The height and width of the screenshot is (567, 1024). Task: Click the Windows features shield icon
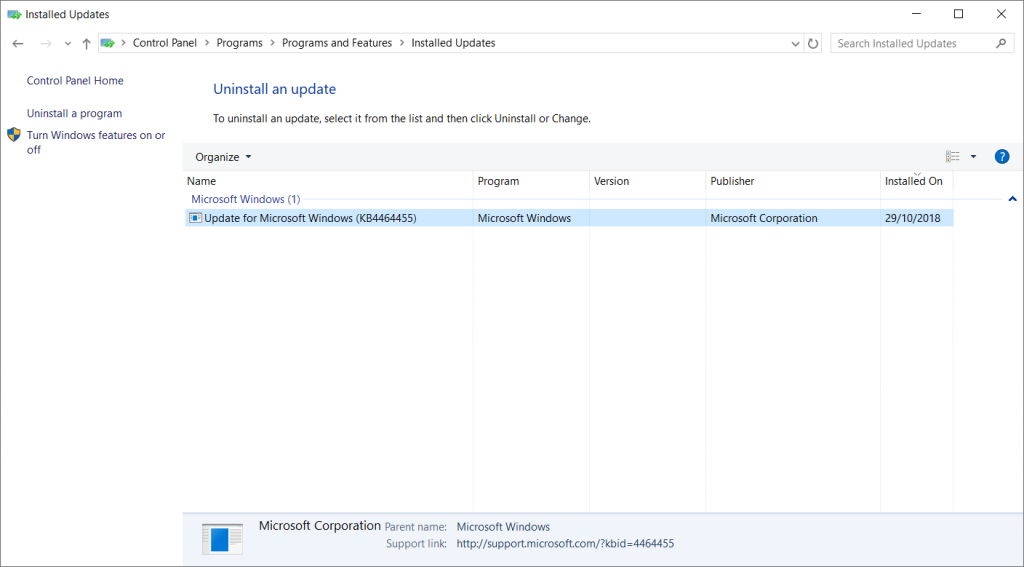click(14, 135)
